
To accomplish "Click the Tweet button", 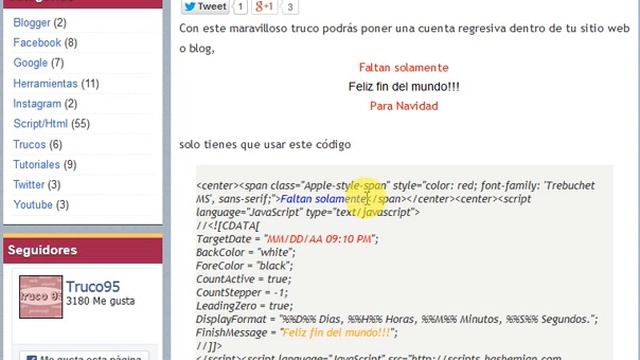I will (205, 7).
